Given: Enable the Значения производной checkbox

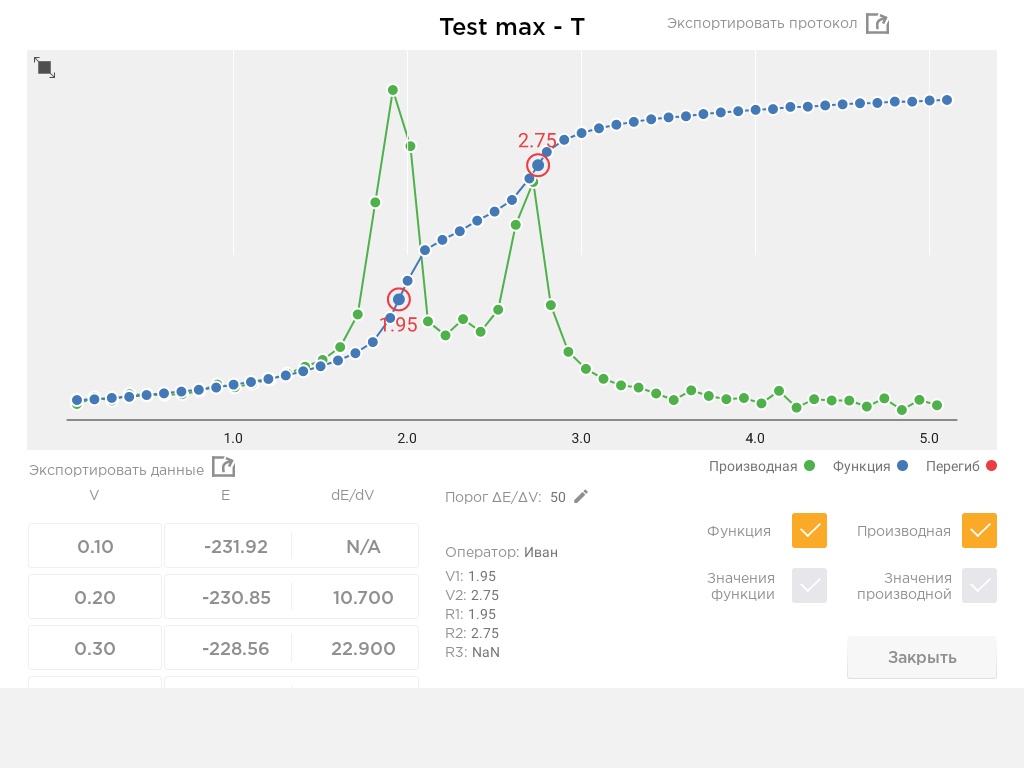Looking at the screenshot, I should coord(979,586).
